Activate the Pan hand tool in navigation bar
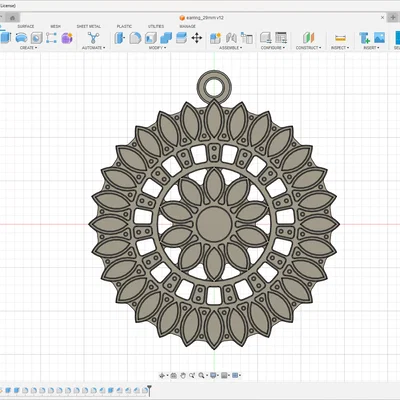 [x=183, y=376]
